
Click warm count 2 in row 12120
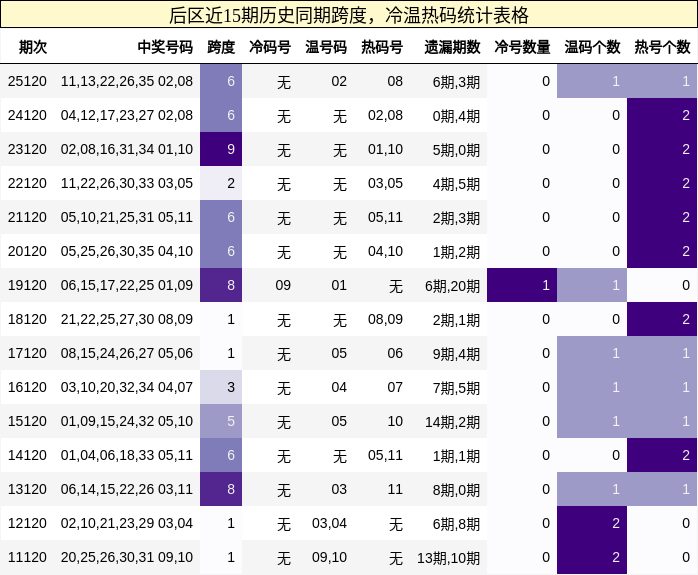[592, 523]
